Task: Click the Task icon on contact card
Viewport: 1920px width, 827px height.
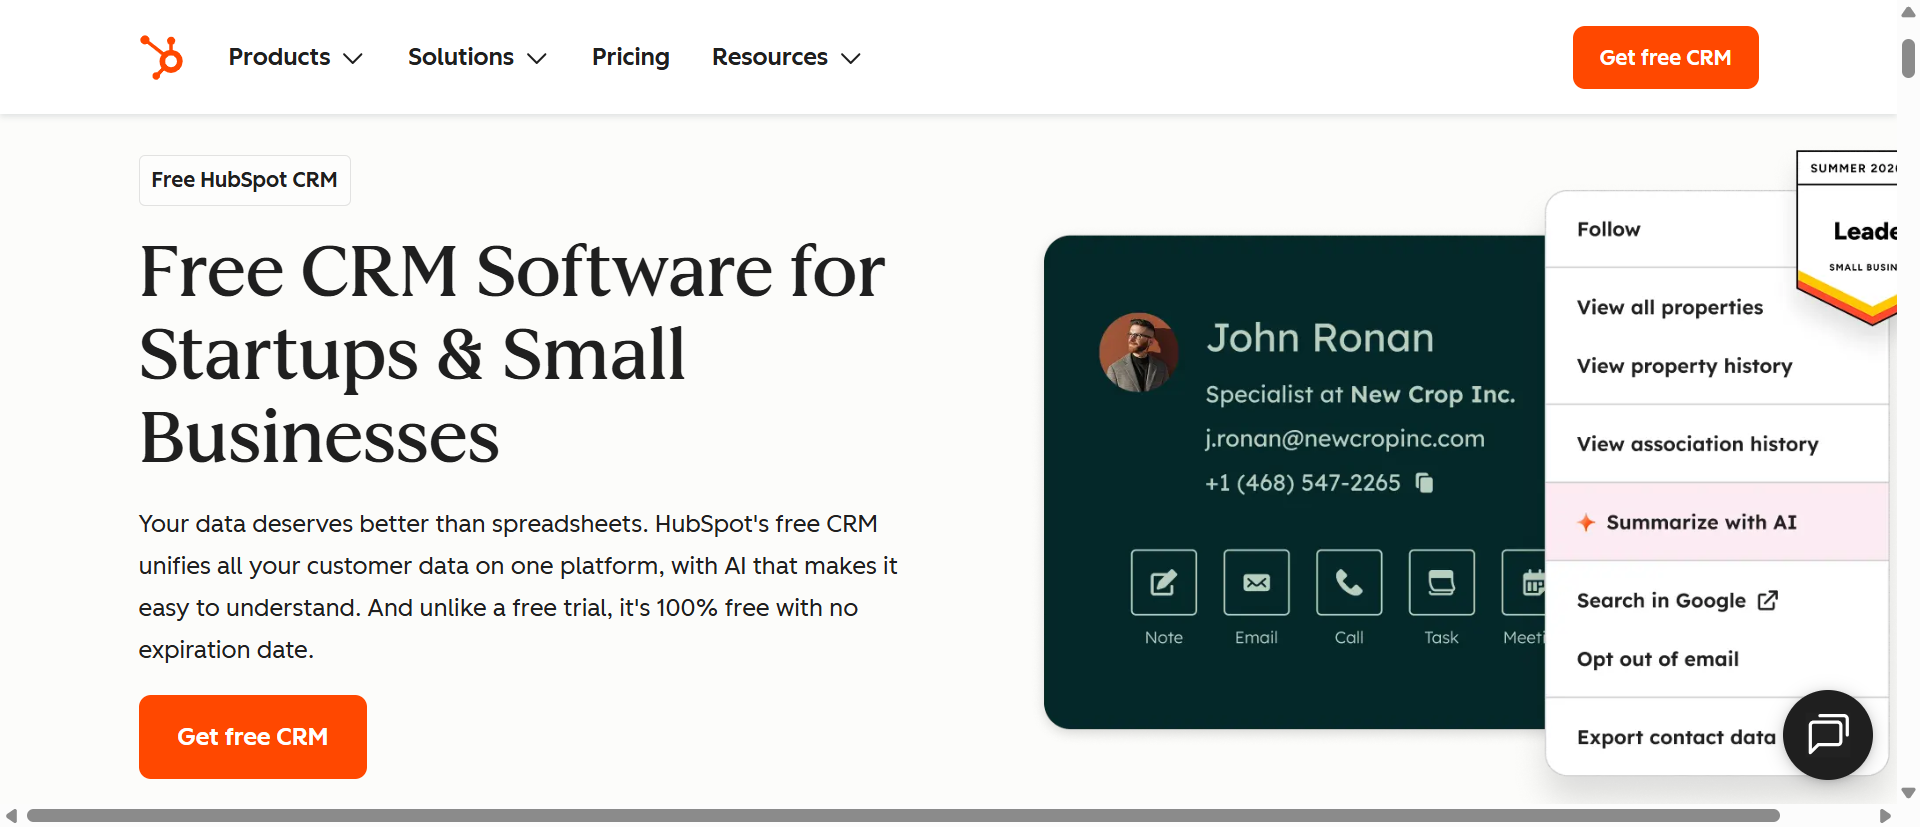Action: [x=1441, y=582]
